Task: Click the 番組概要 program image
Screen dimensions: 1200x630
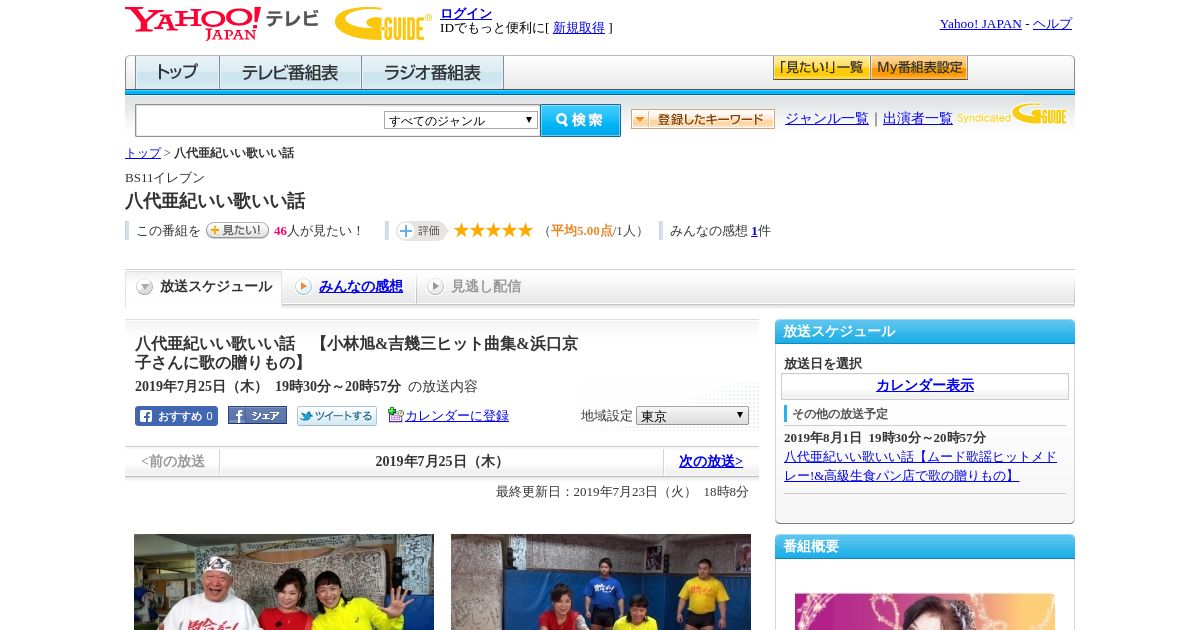Action: (x=925, y=612)
